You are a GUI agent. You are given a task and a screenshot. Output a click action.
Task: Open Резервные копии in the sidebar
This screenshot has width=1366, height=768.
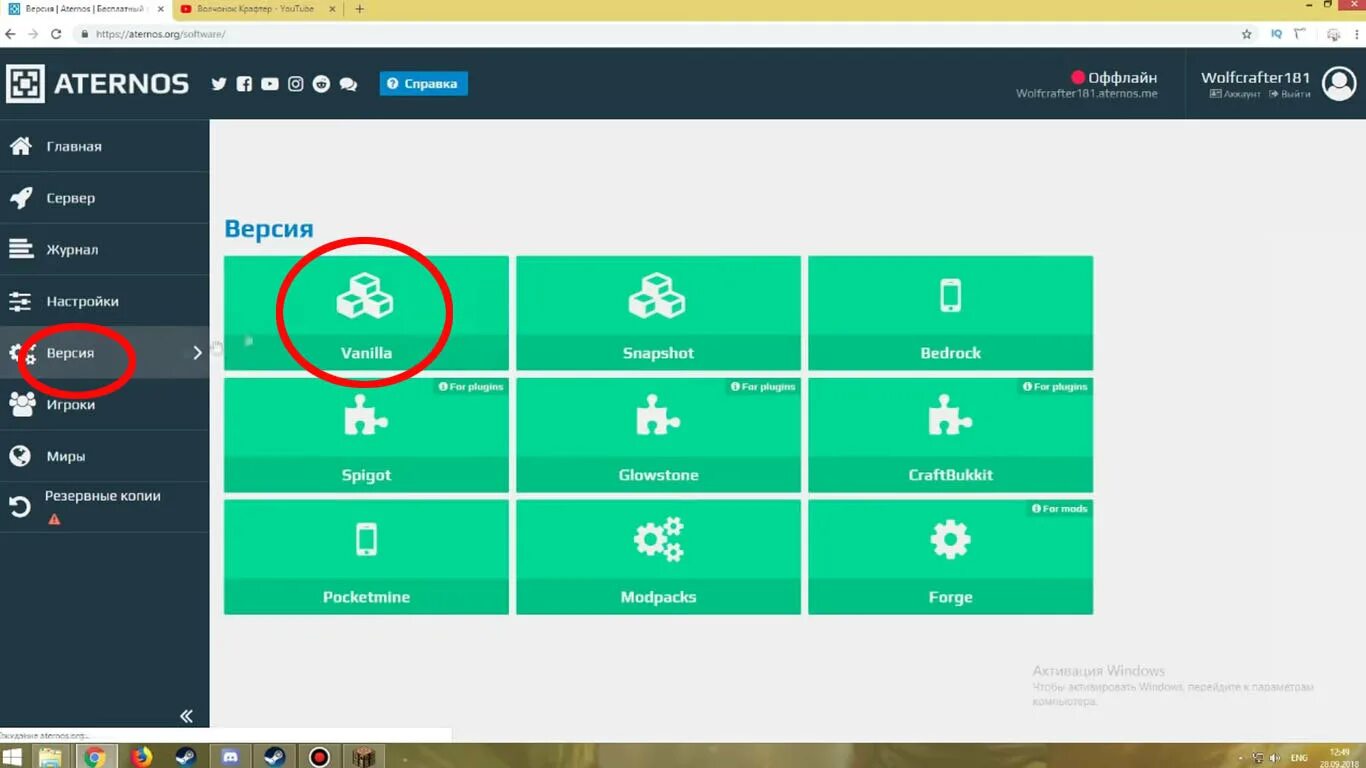pyautogui.click(x=104, y=507)
